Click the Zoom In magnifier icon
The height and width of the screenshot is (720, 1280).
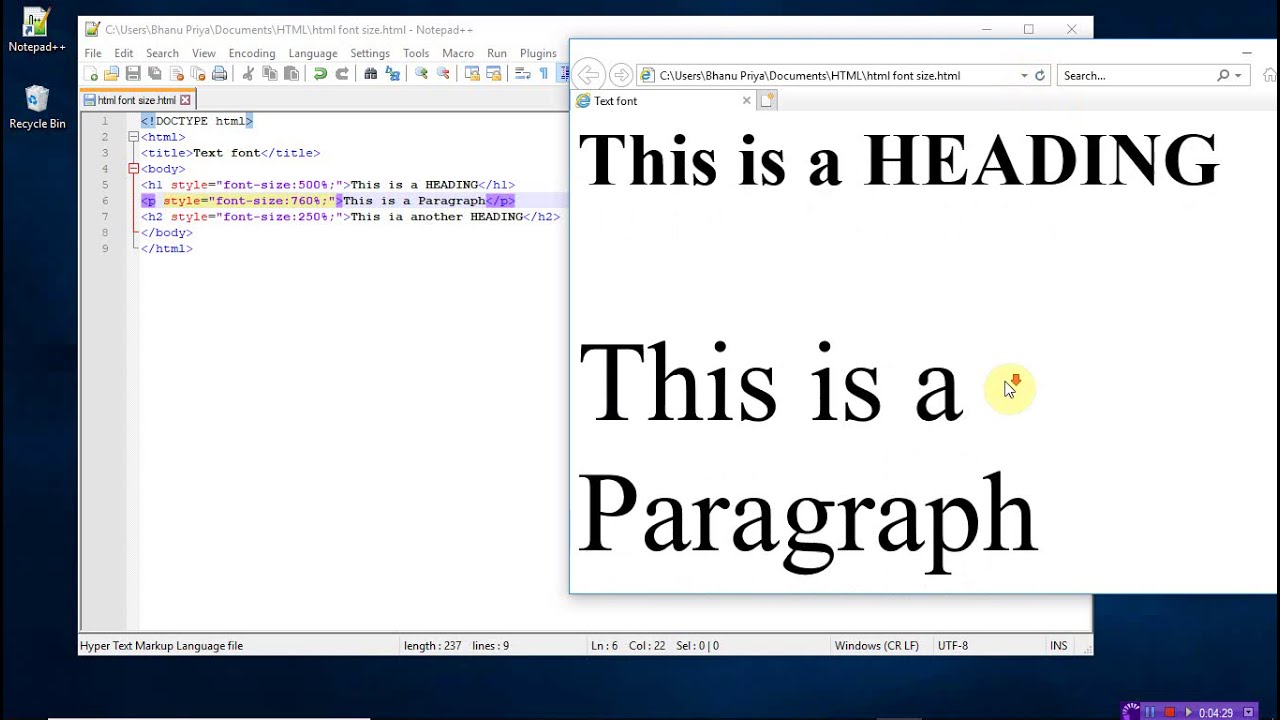421,74
